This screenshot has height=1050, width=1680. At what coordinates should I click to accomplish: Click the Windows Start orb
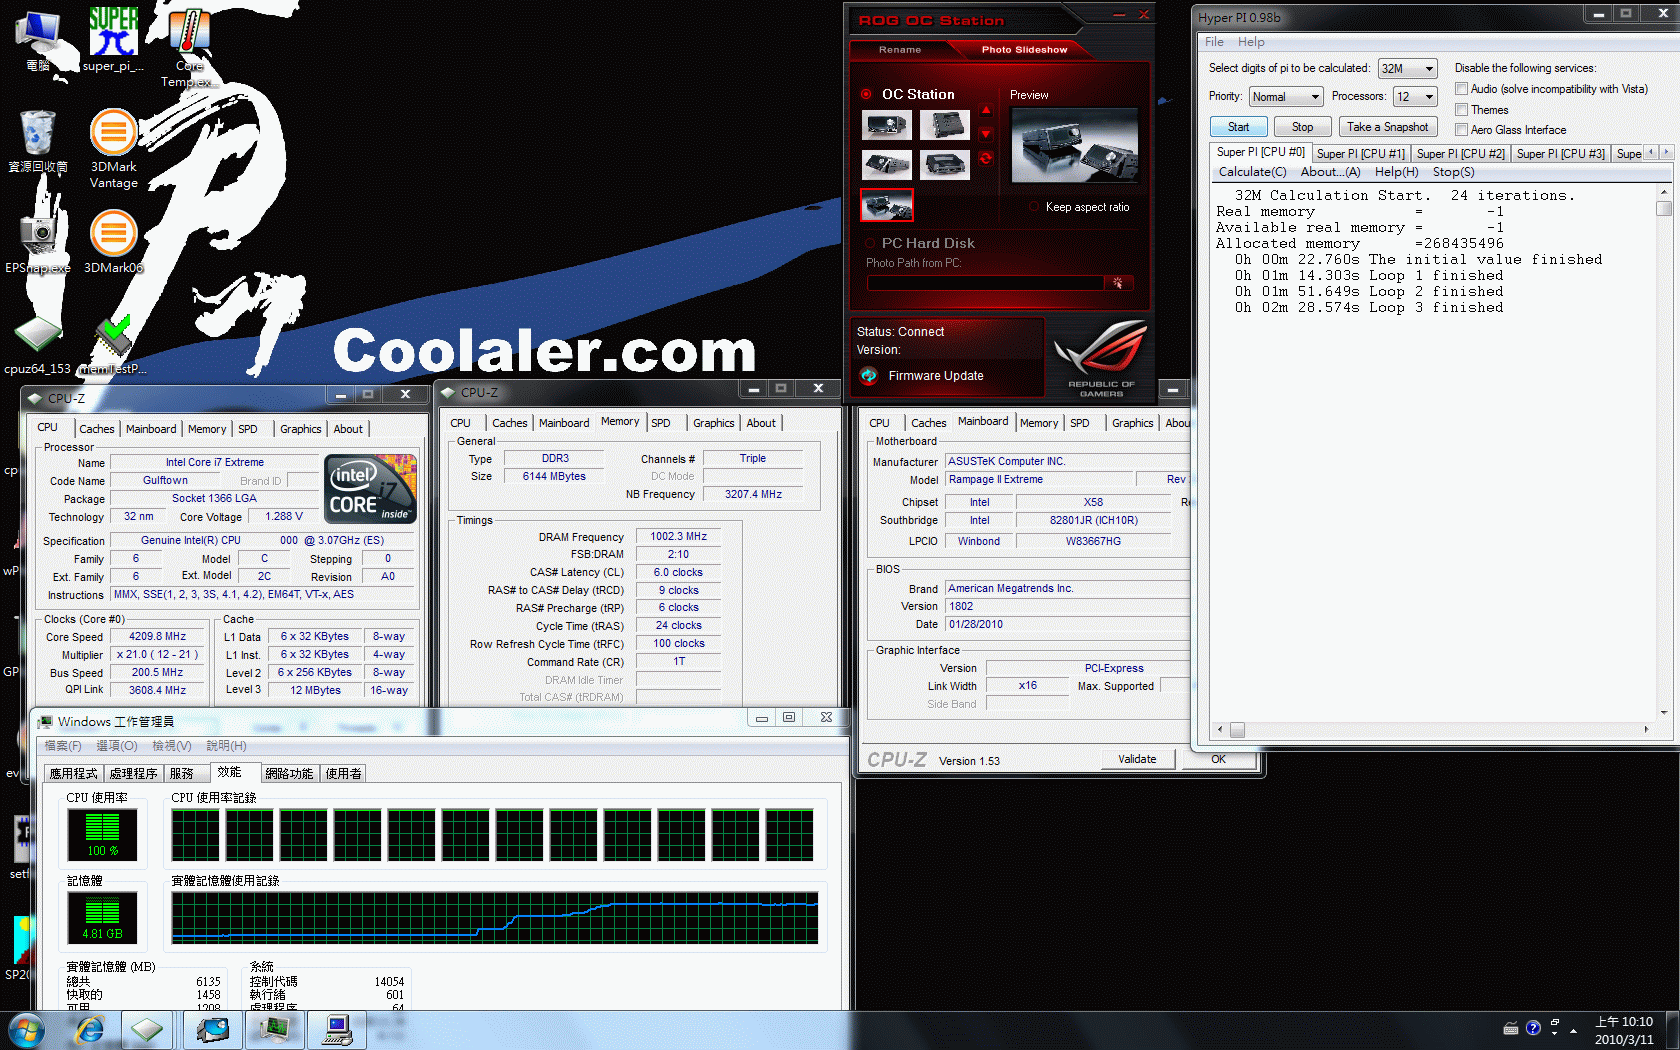[27, 1030]
